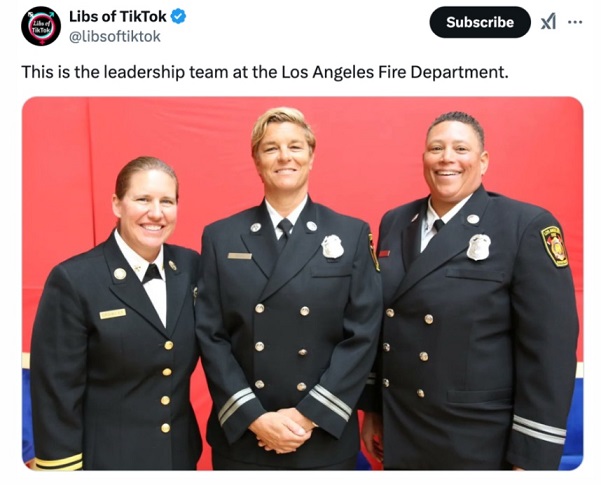Image resolution: width=601 pixels, height=485 pixels.
Task: Click the fire department shoulder patch in photo
Action: click(x=555, y=246)
